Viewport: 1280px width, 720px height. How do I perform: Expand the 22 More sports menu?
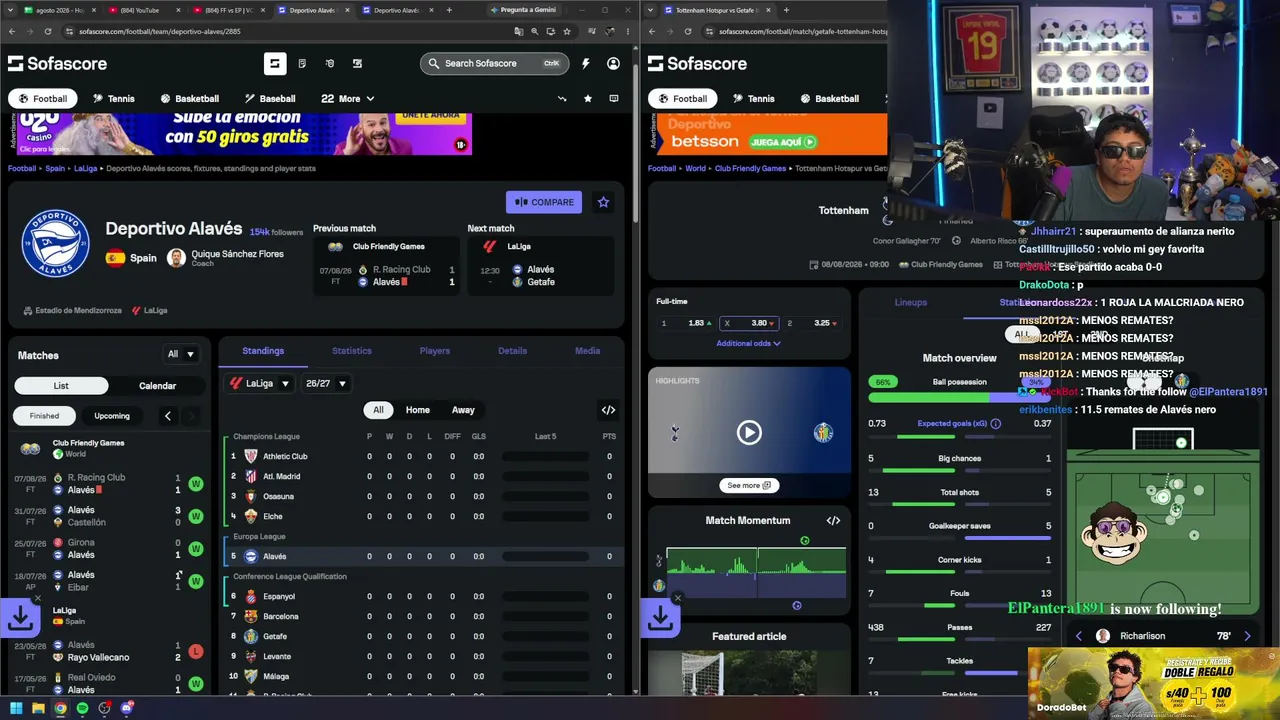click(347, 99)
